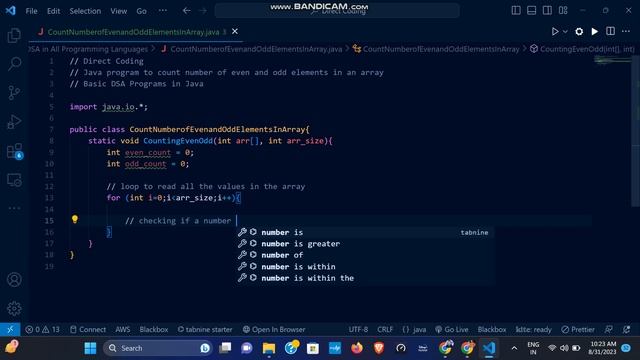
Task: Open the Selection menu
Action: [x=85, y=11]
